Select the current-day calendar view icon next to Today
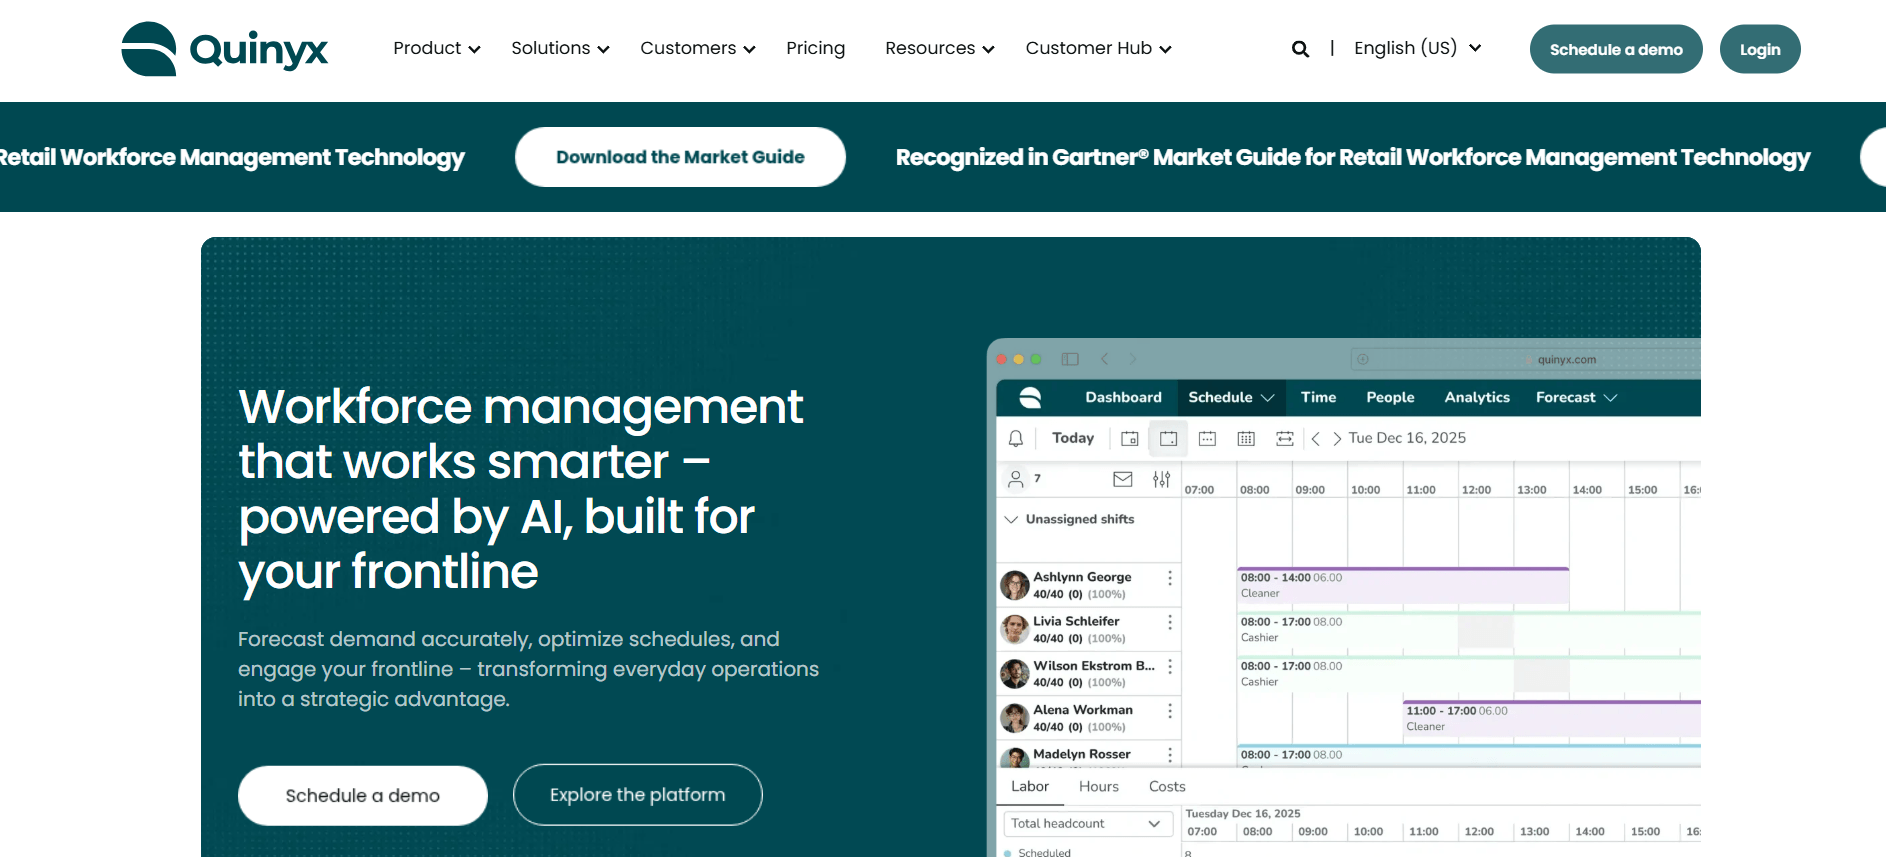1886x857 pixels. pyautogui.click(x=1130, y=438)
